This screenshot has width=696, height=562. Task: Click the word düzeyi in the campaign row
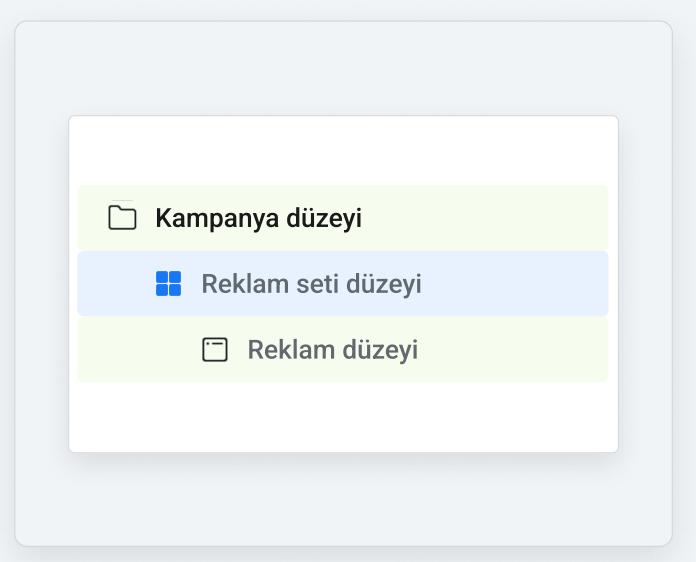324,218
